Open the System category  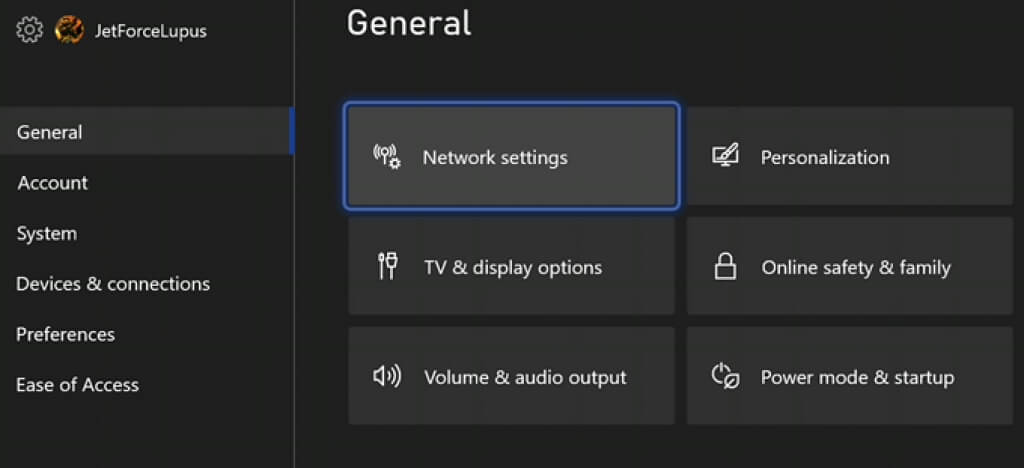(46, 233)
